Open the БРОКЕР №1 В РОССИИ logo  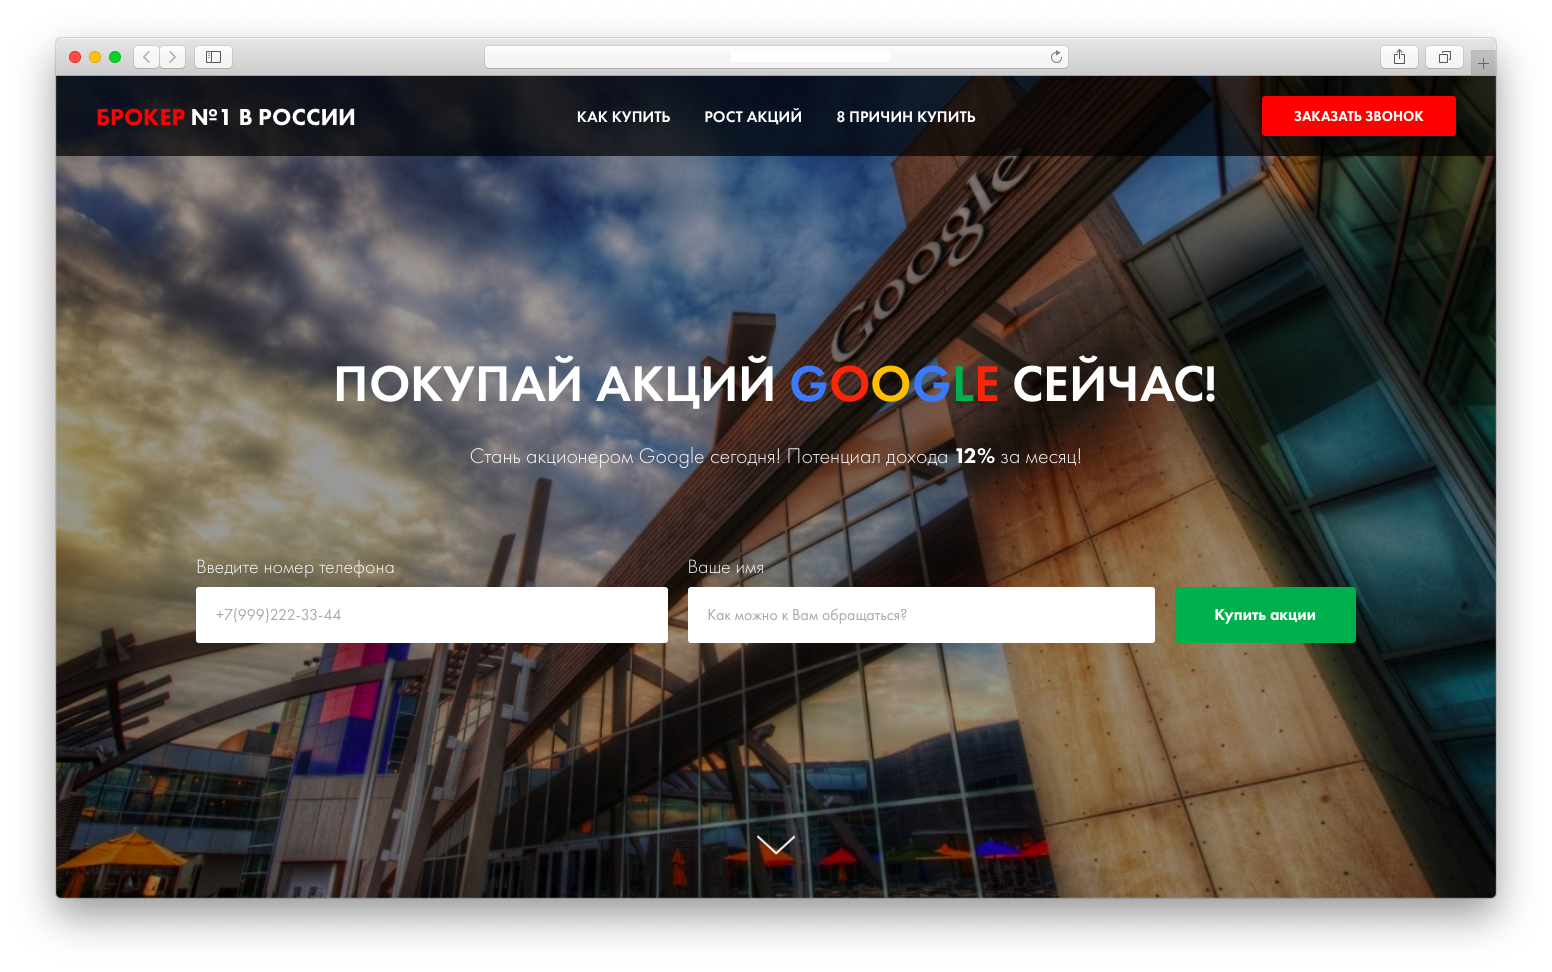point(226,117)
